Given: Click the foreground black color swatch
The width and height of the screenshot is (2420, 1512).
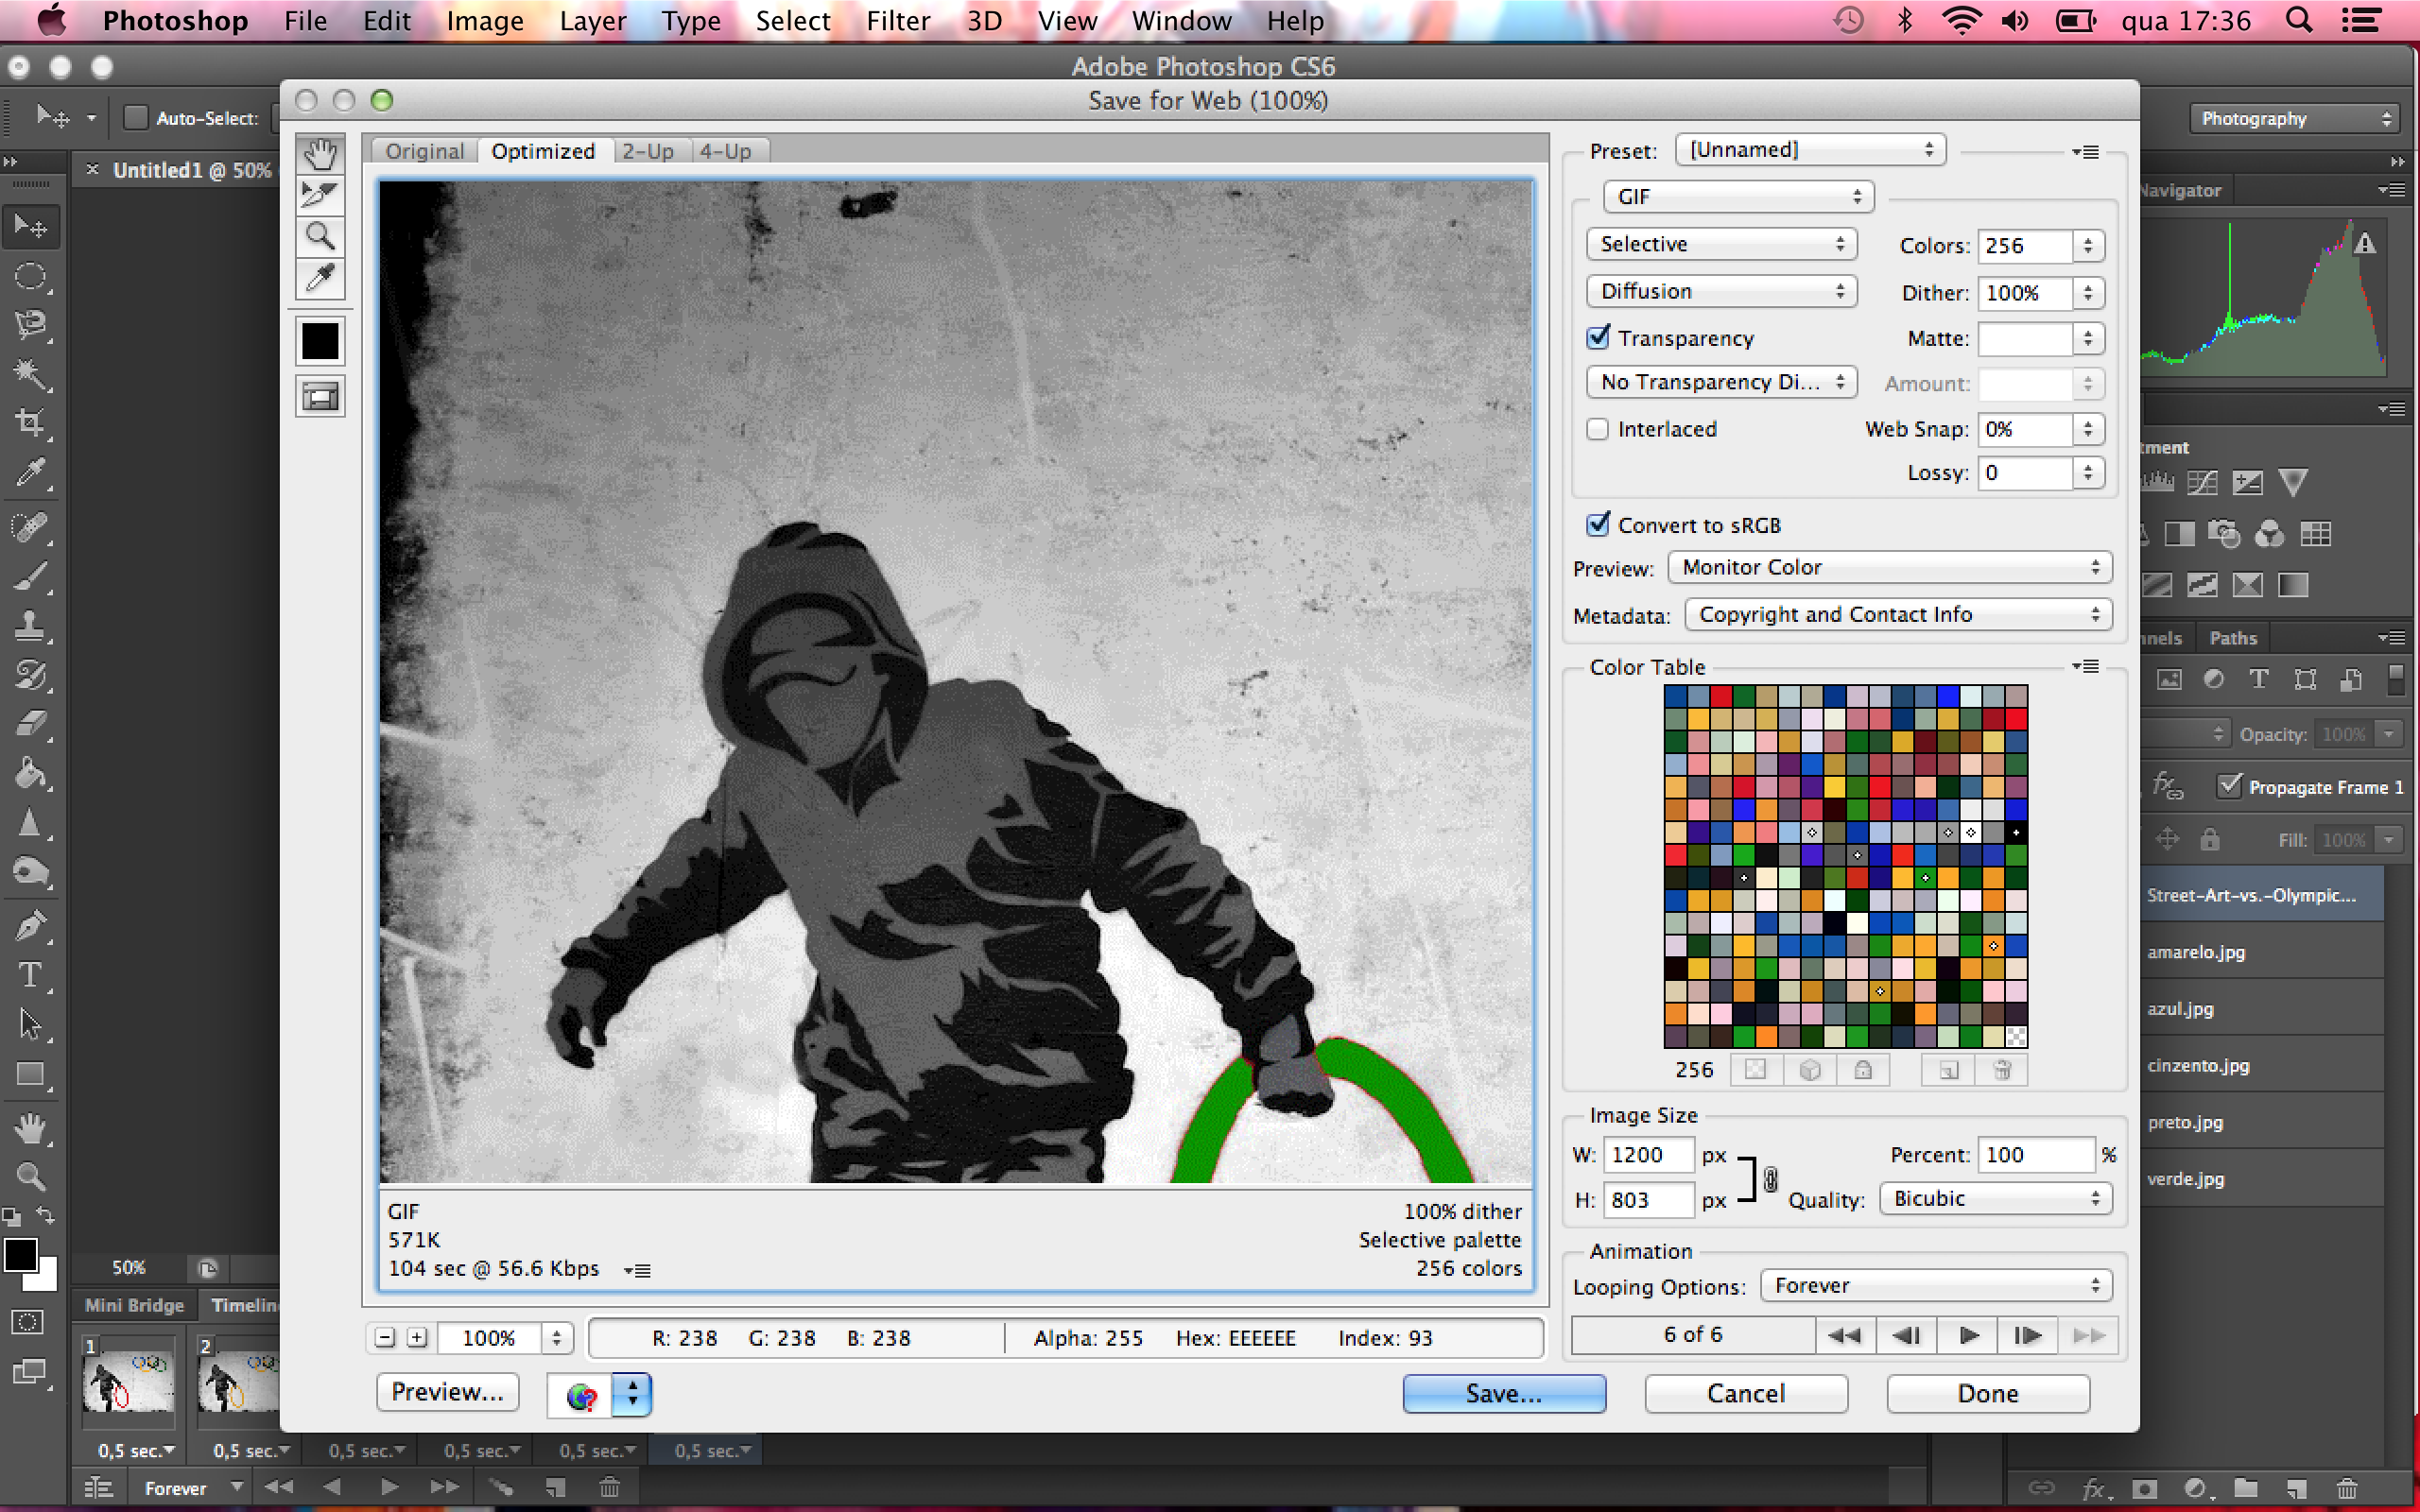Looking at the screenshot, I should [x=20, y=1254].
